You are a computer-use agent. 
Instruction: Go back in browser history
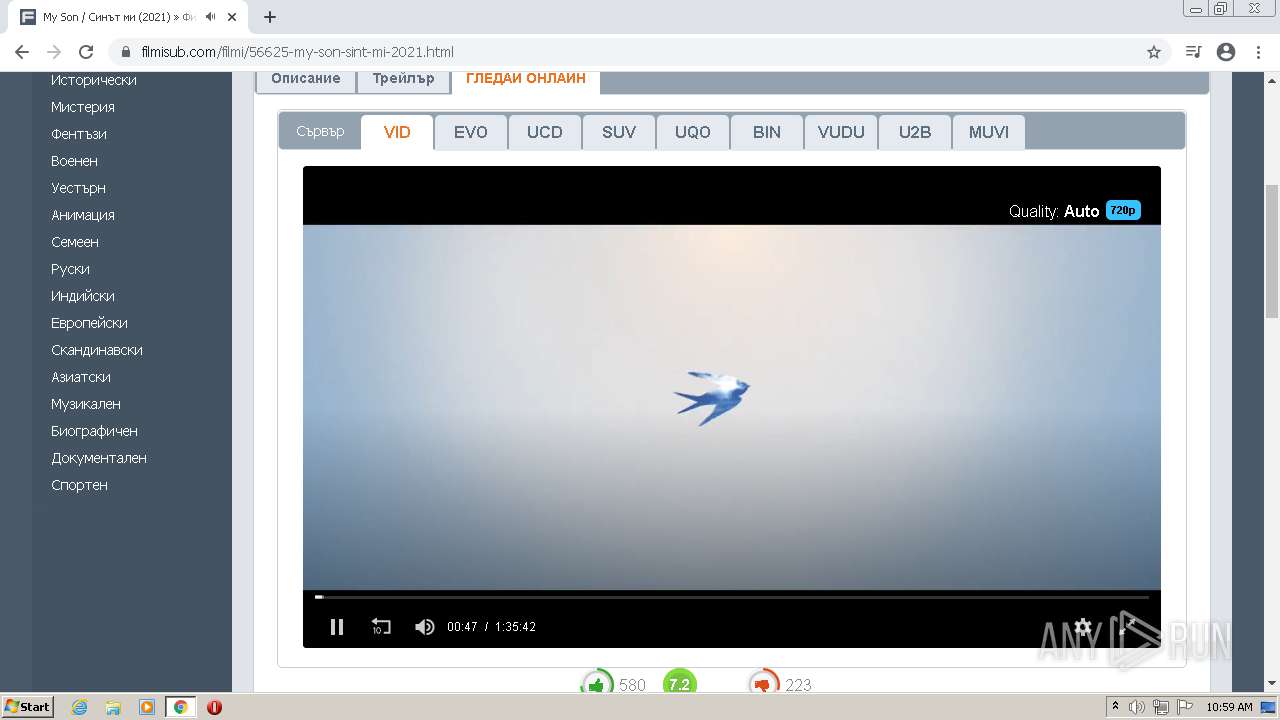[22, 52]
